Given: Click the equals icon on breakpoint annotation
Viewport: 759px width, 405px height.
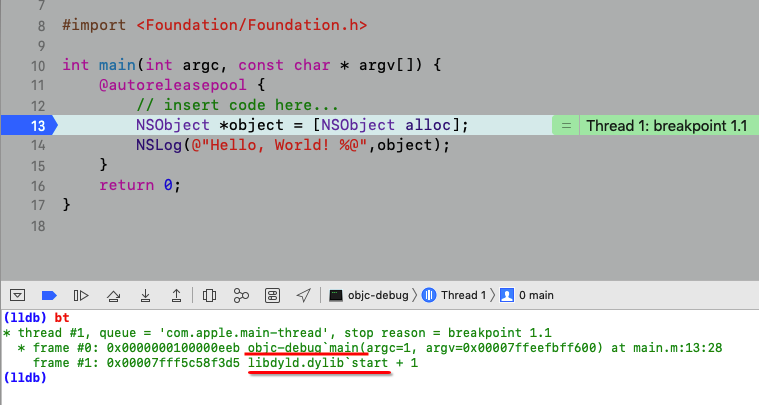Looking at the screenshot, I should [566, 126].
